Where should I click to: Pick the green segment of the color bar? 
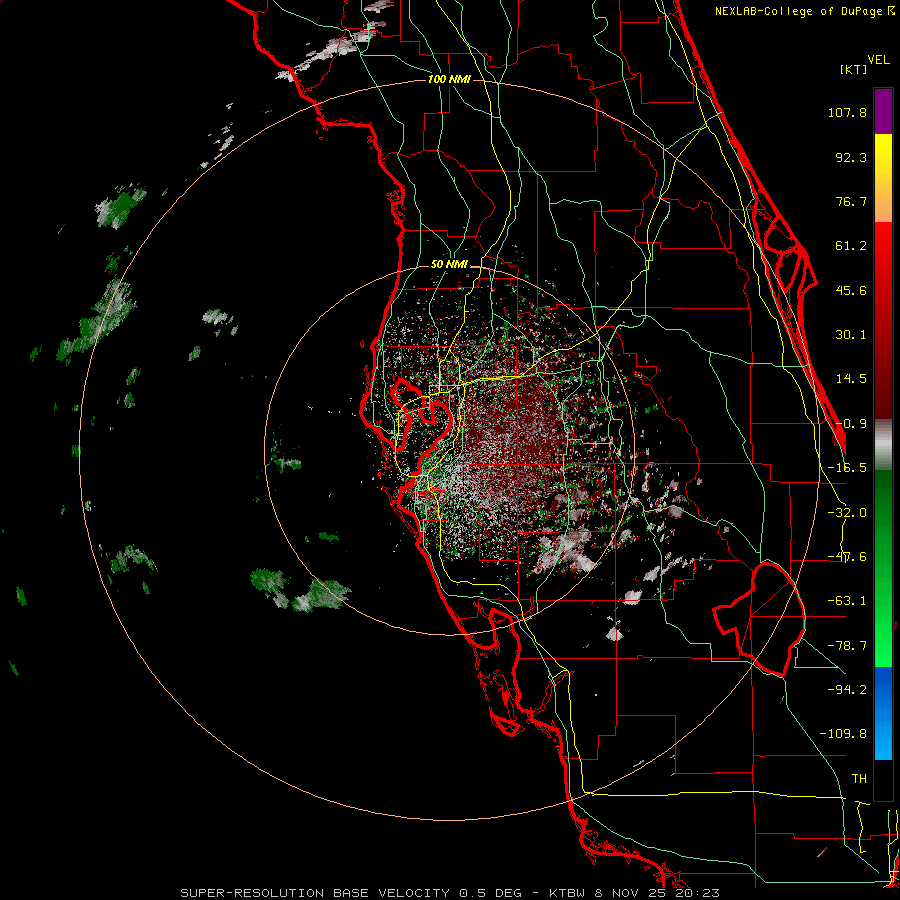pyautogui.click(x=883, y=568)
